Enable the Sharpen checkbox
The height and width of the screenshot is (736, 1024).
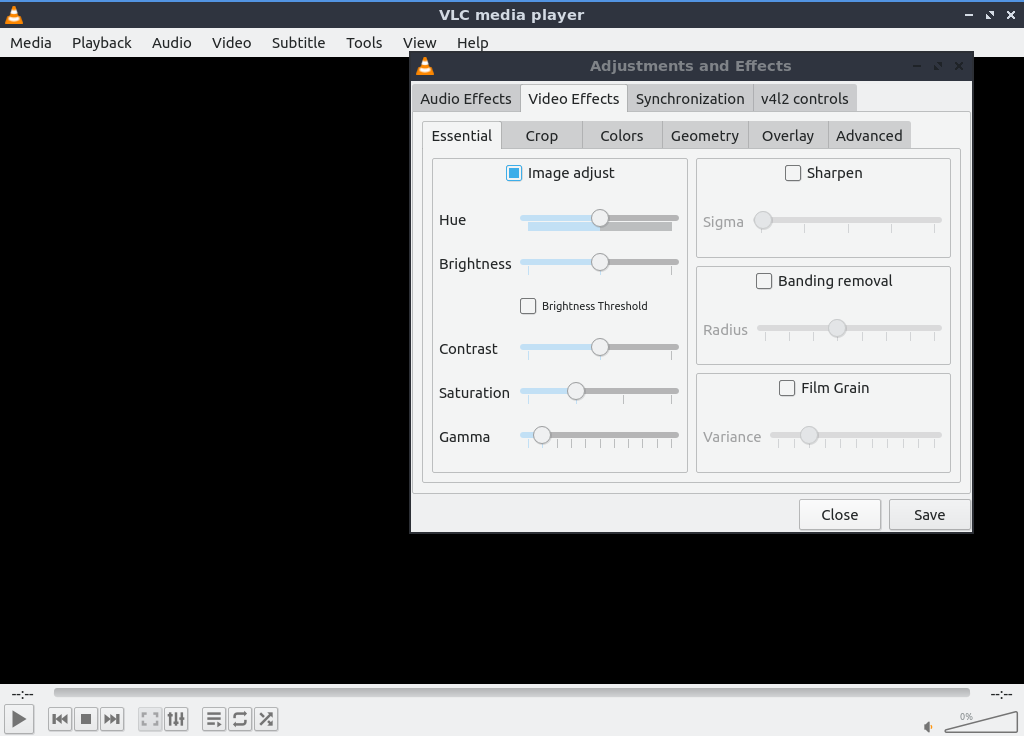tap(793, 173)
